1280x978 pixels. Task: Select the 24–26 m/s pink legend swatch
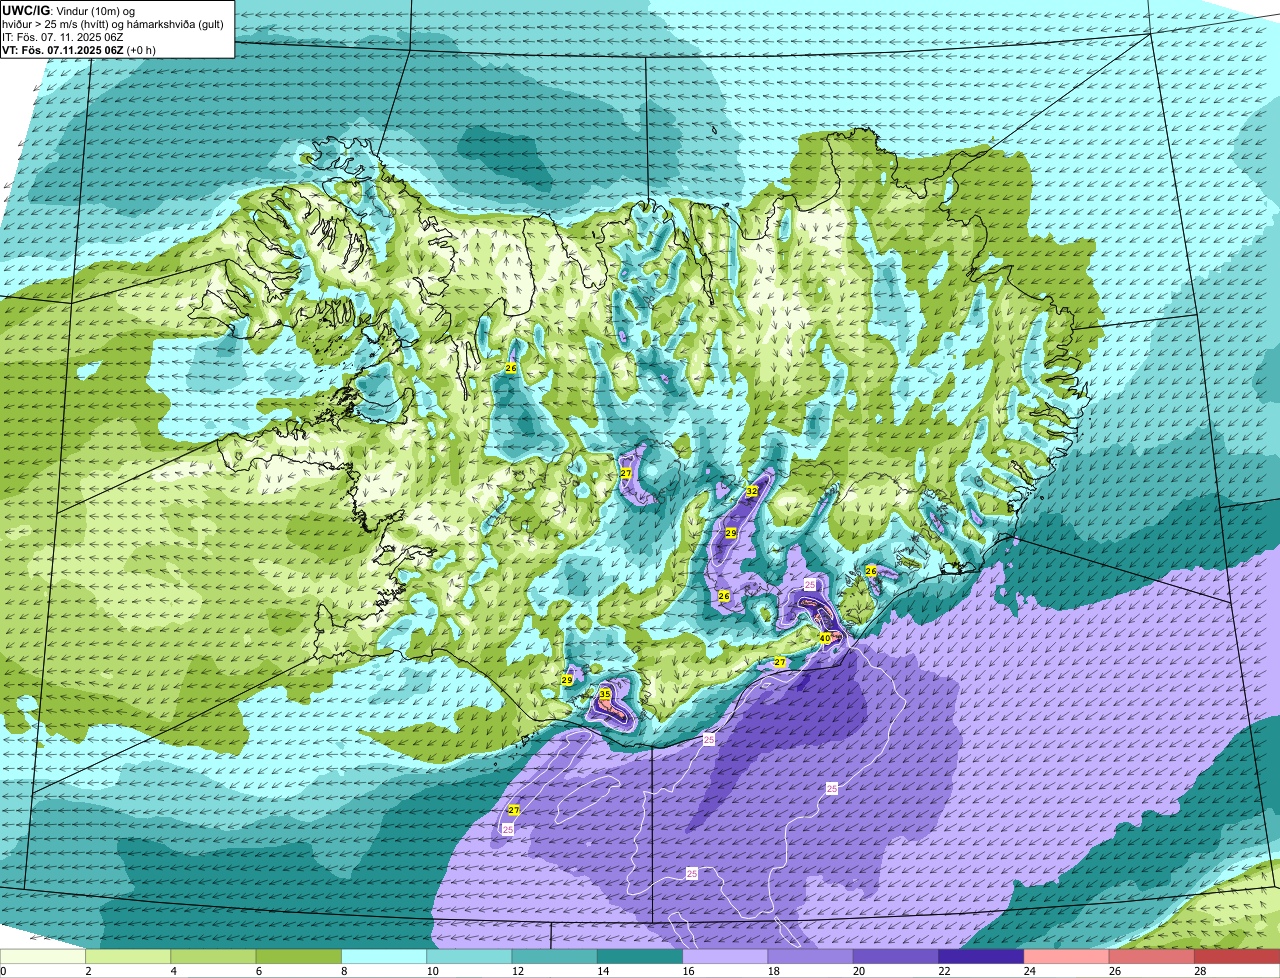coord(1067,956)
